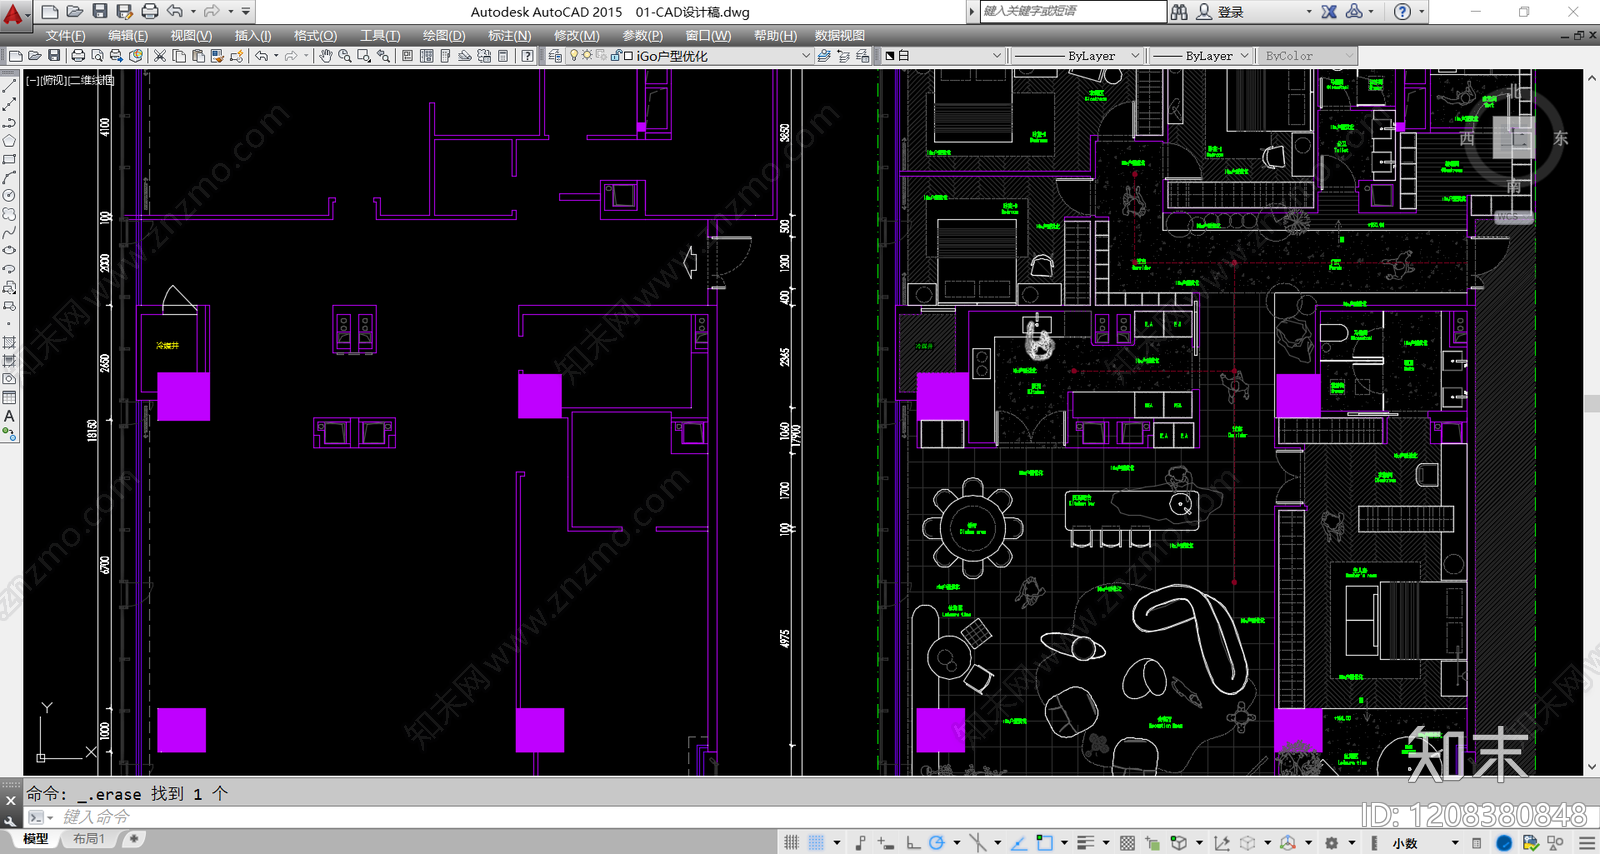Toggle grid display in status bar
Image resolution: width=1600 pixels, height=854 pixels.
pyautogui.click(x=792, y=843)
